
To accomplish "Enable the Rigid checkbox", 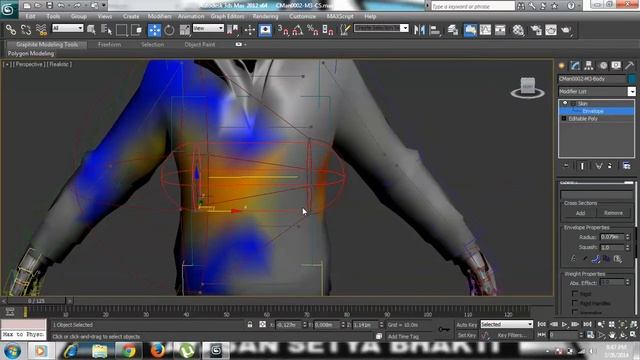I will 575,294.
